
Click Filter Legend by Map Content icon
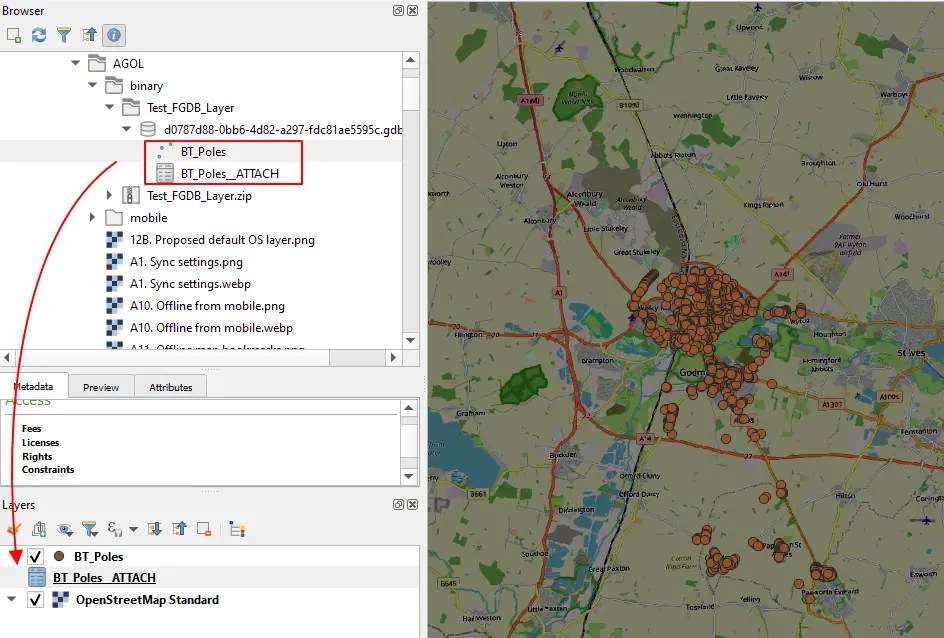pos(88,528)
